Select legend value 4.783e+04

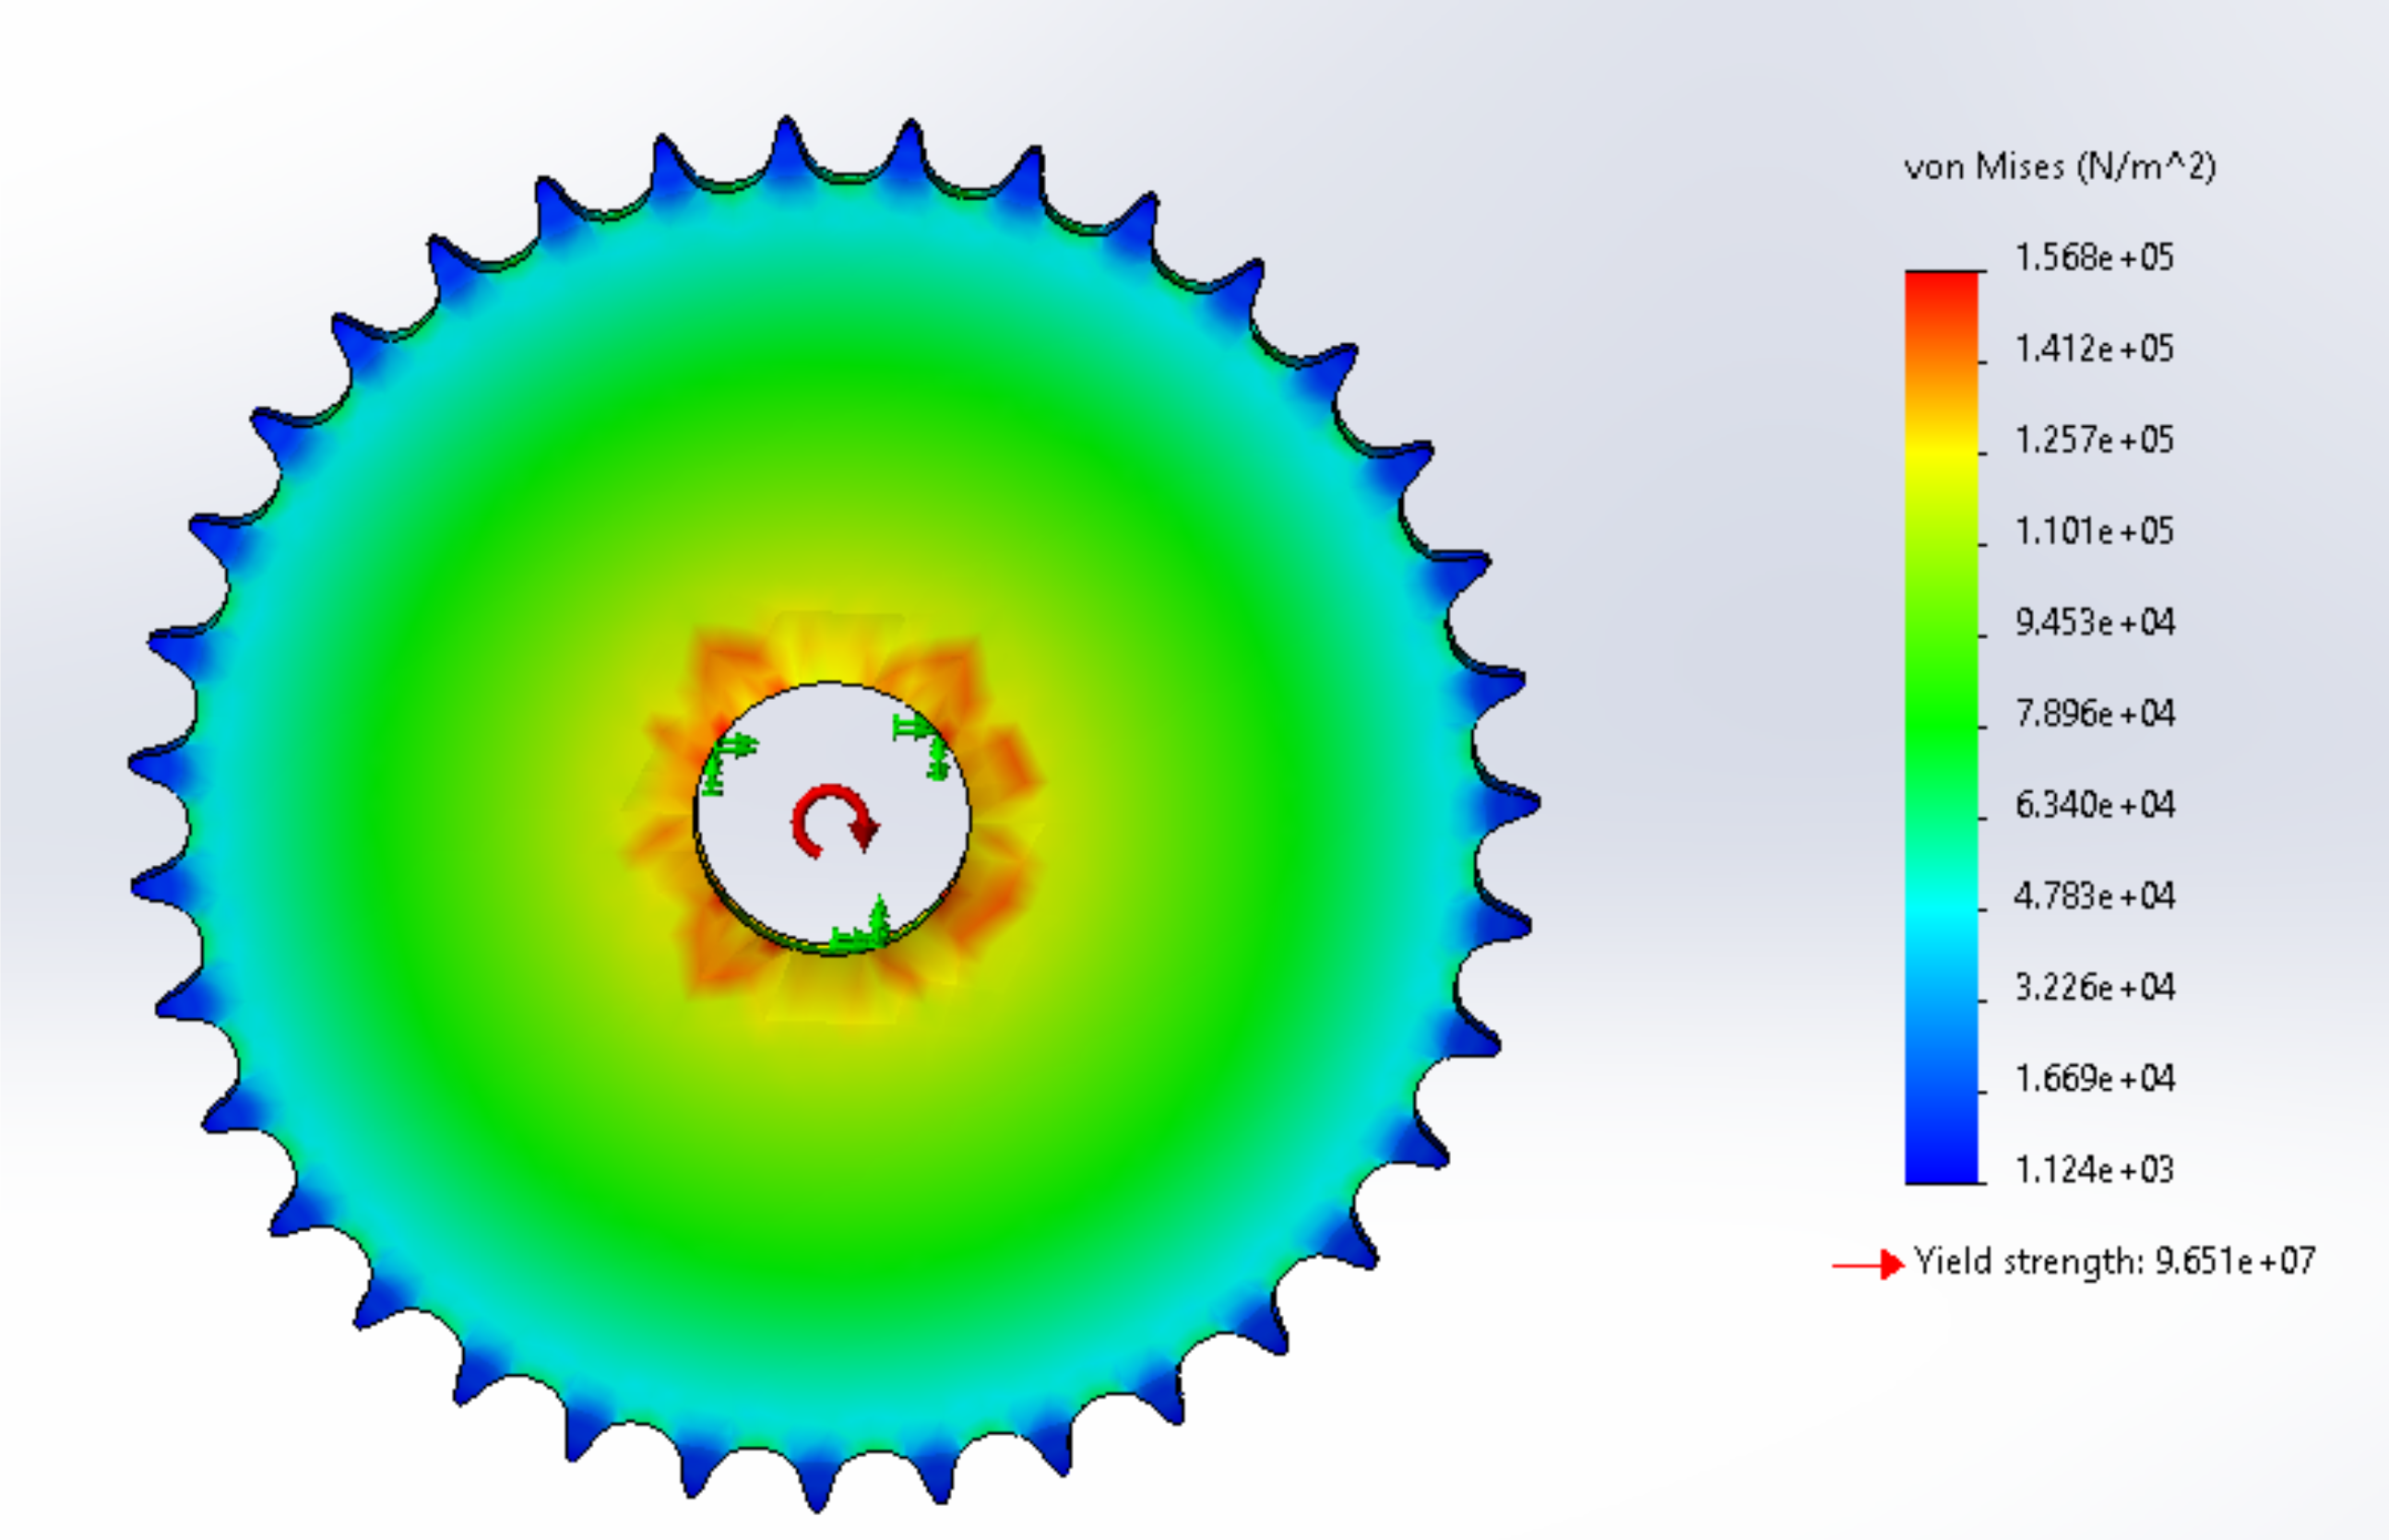pyautogui.click(x=2094, y=896)
